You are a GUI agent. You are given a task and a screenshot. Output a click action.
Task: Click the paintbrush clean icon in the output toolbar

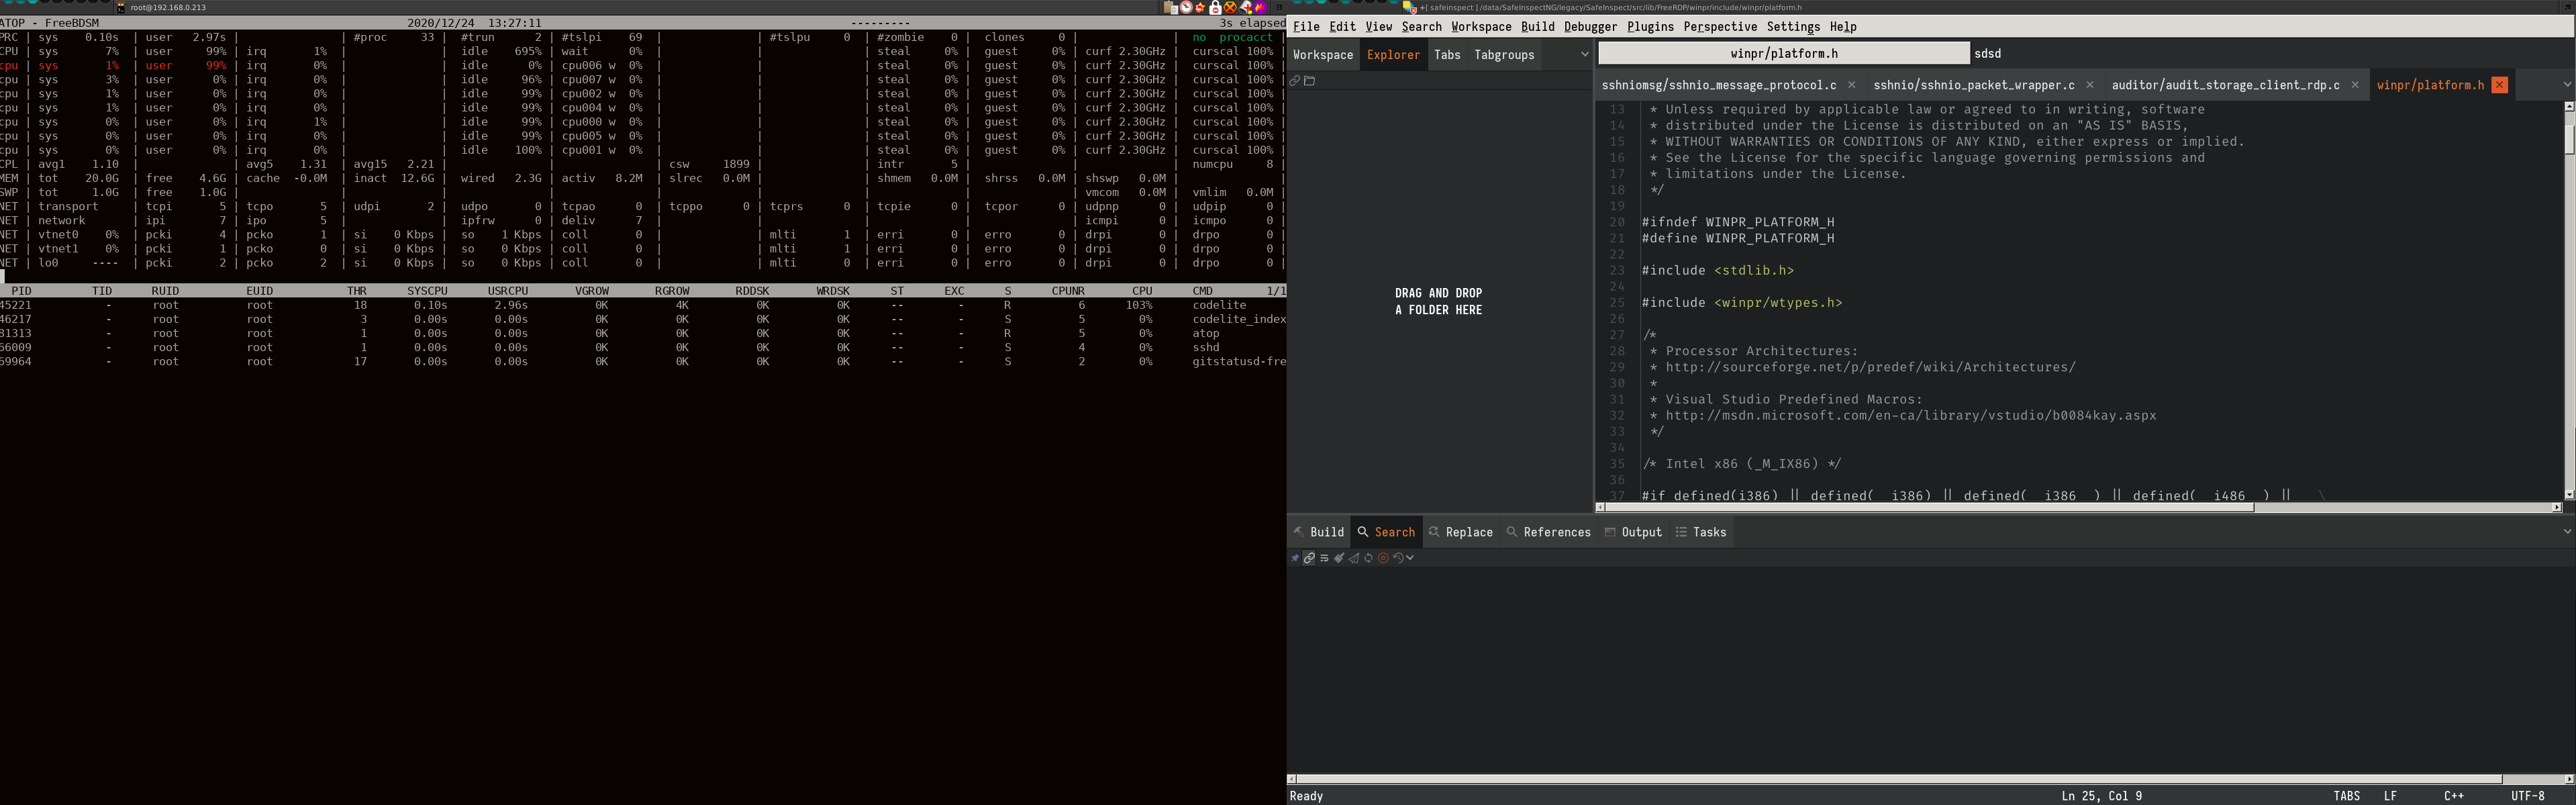[x=1340, y=558]
